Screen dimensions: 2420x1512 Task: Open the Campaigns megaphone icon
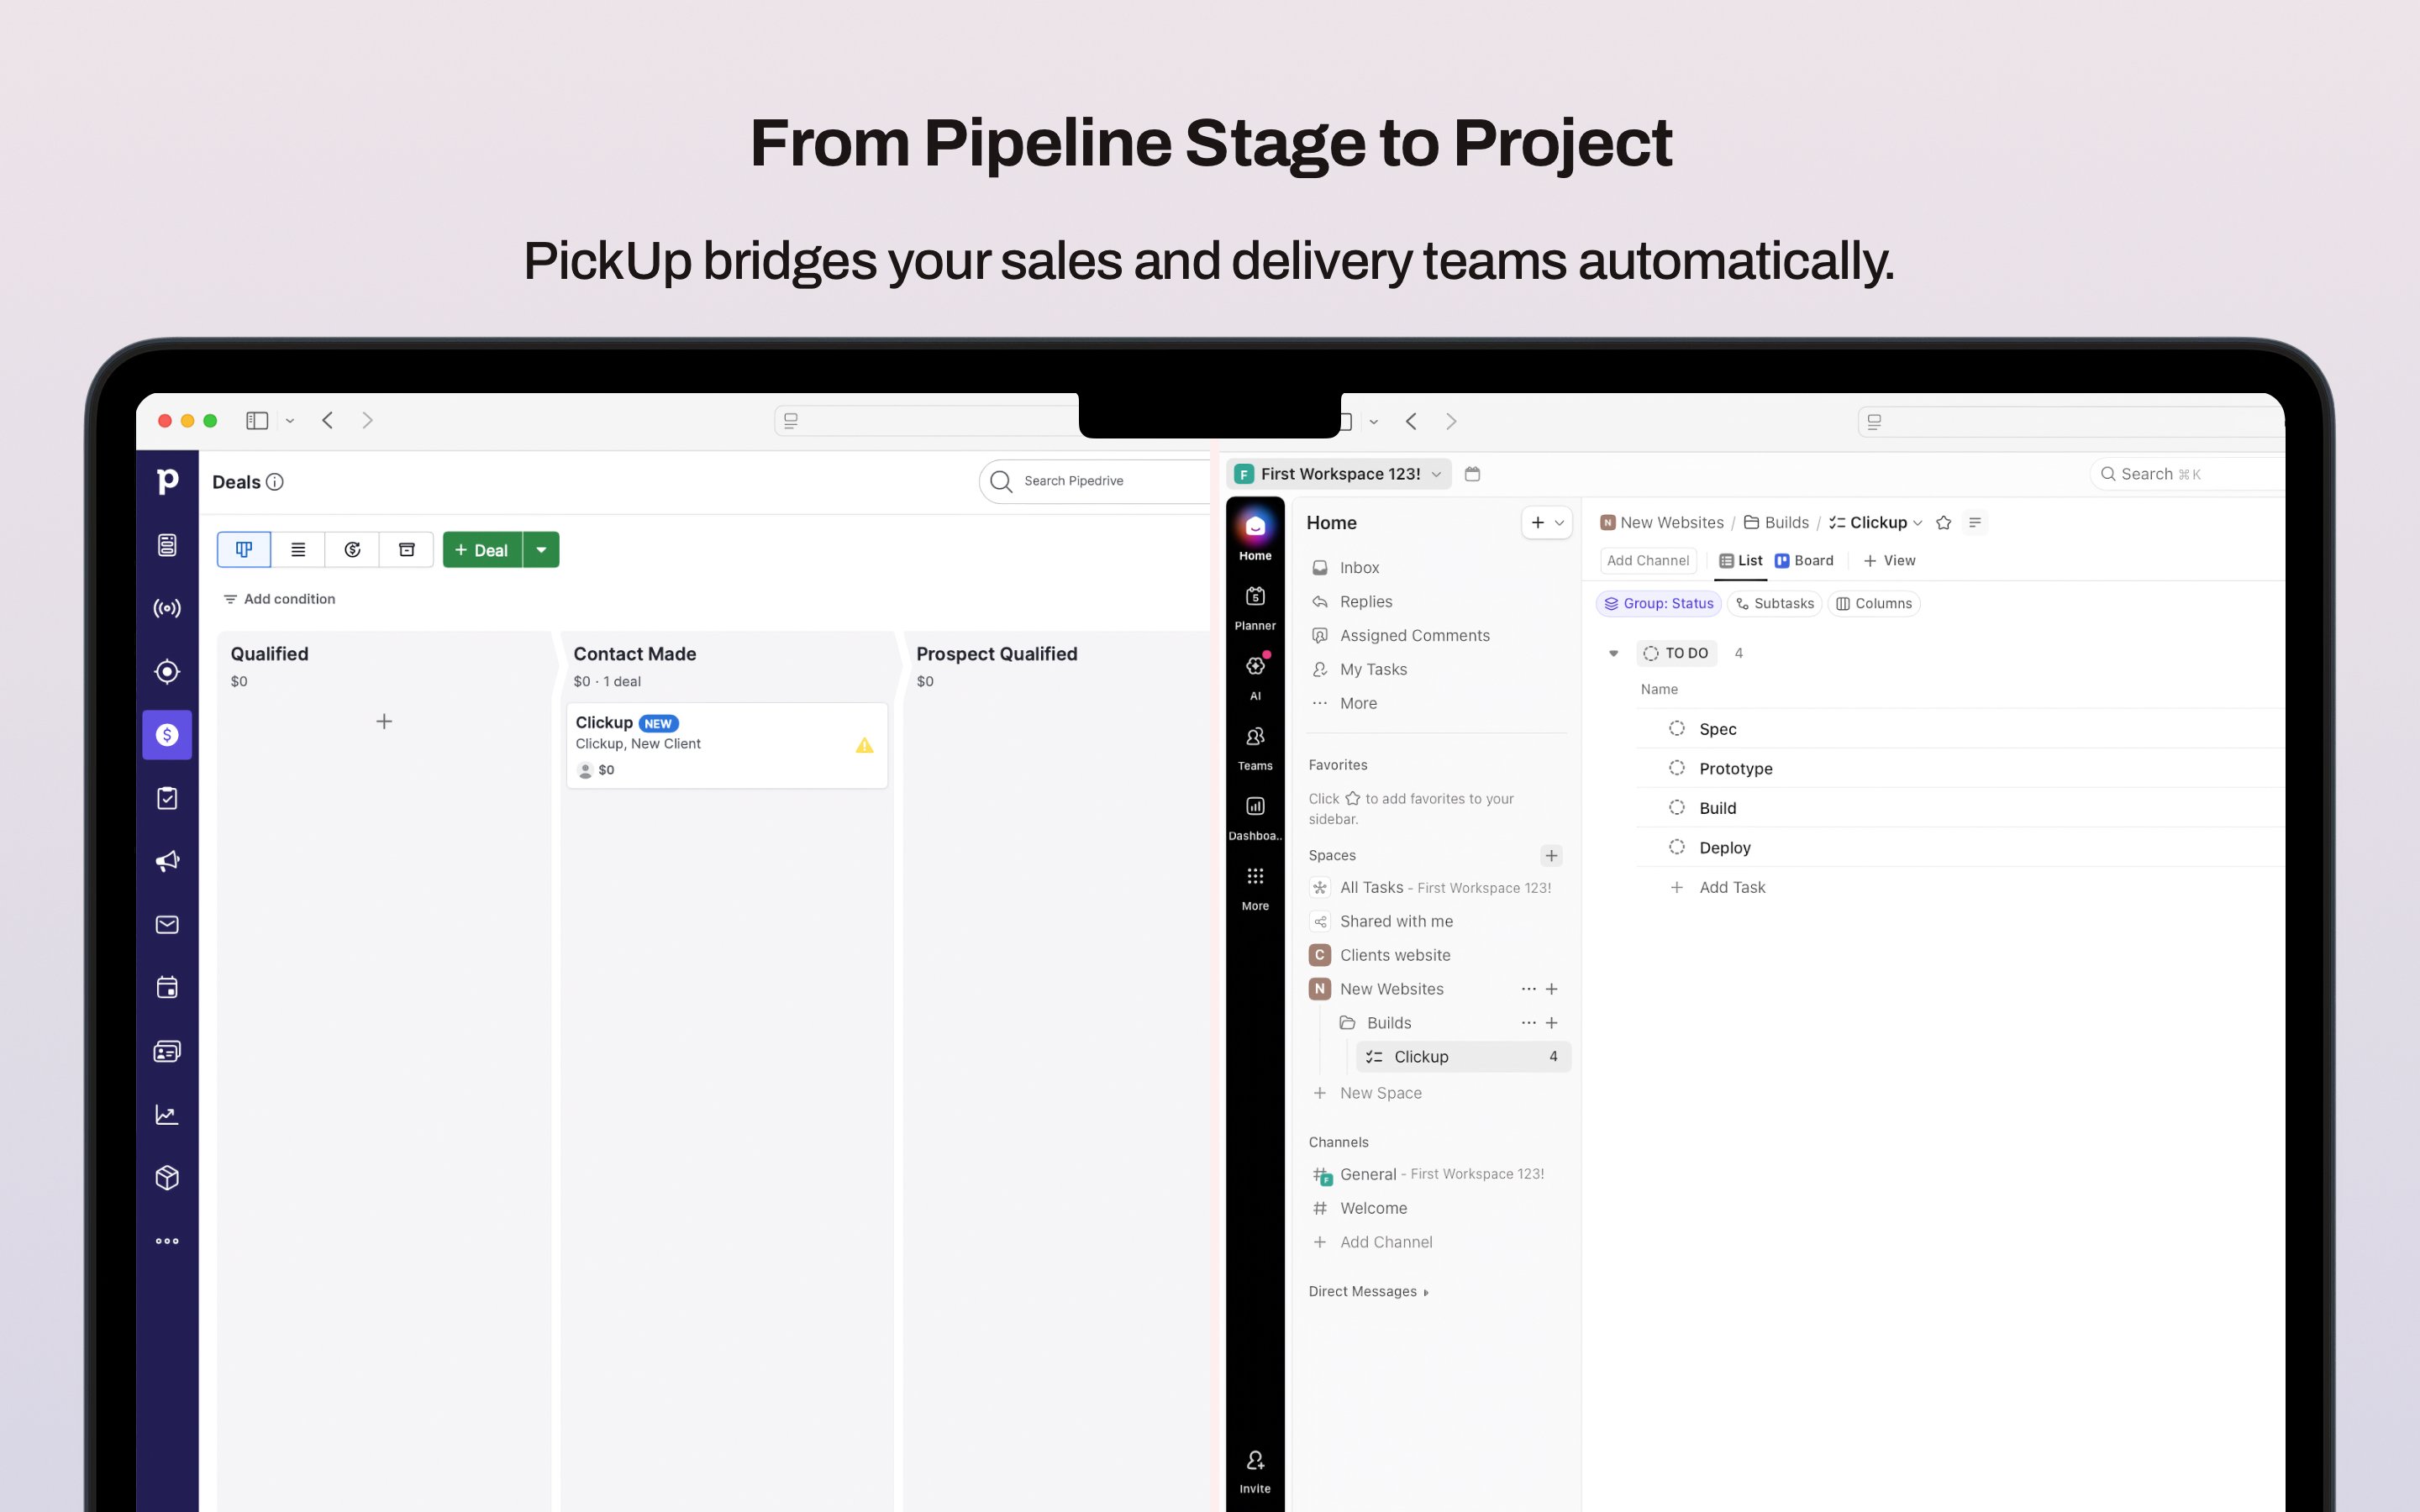pos(167,860)
